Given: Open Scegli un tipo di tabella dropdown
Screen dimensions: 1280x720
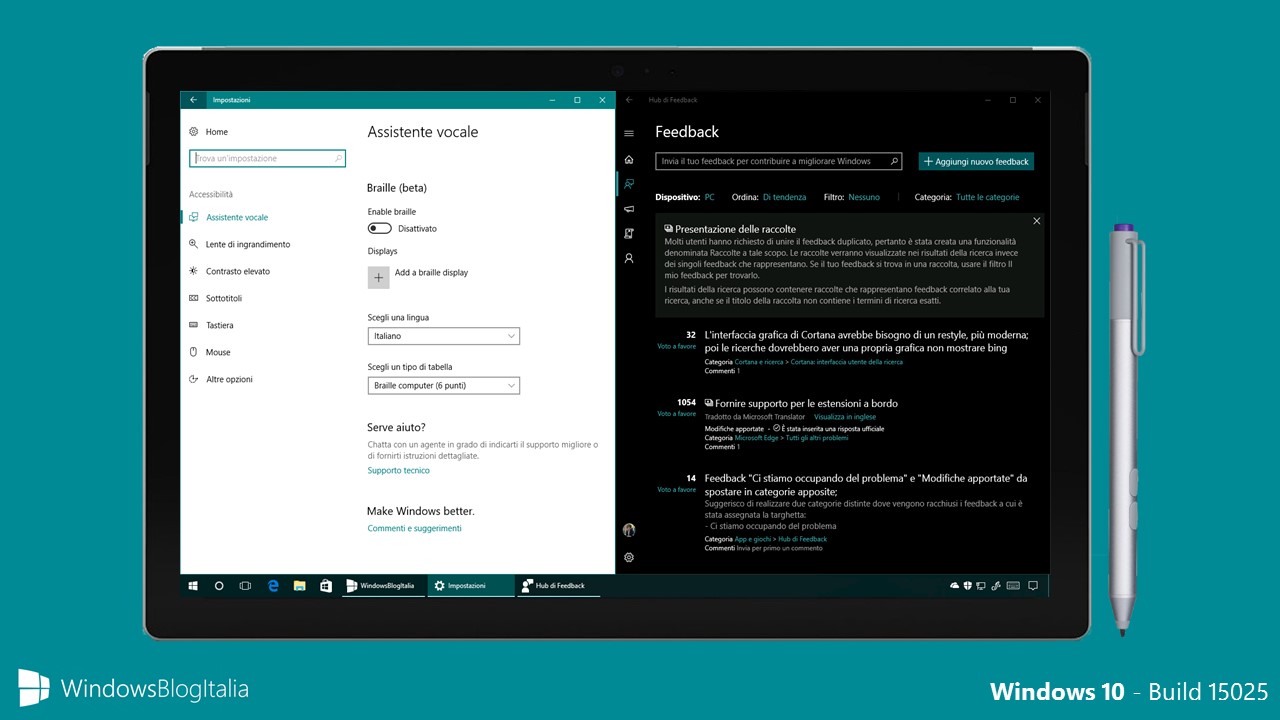Looking at the screenshot, I should tap(443, 385).
